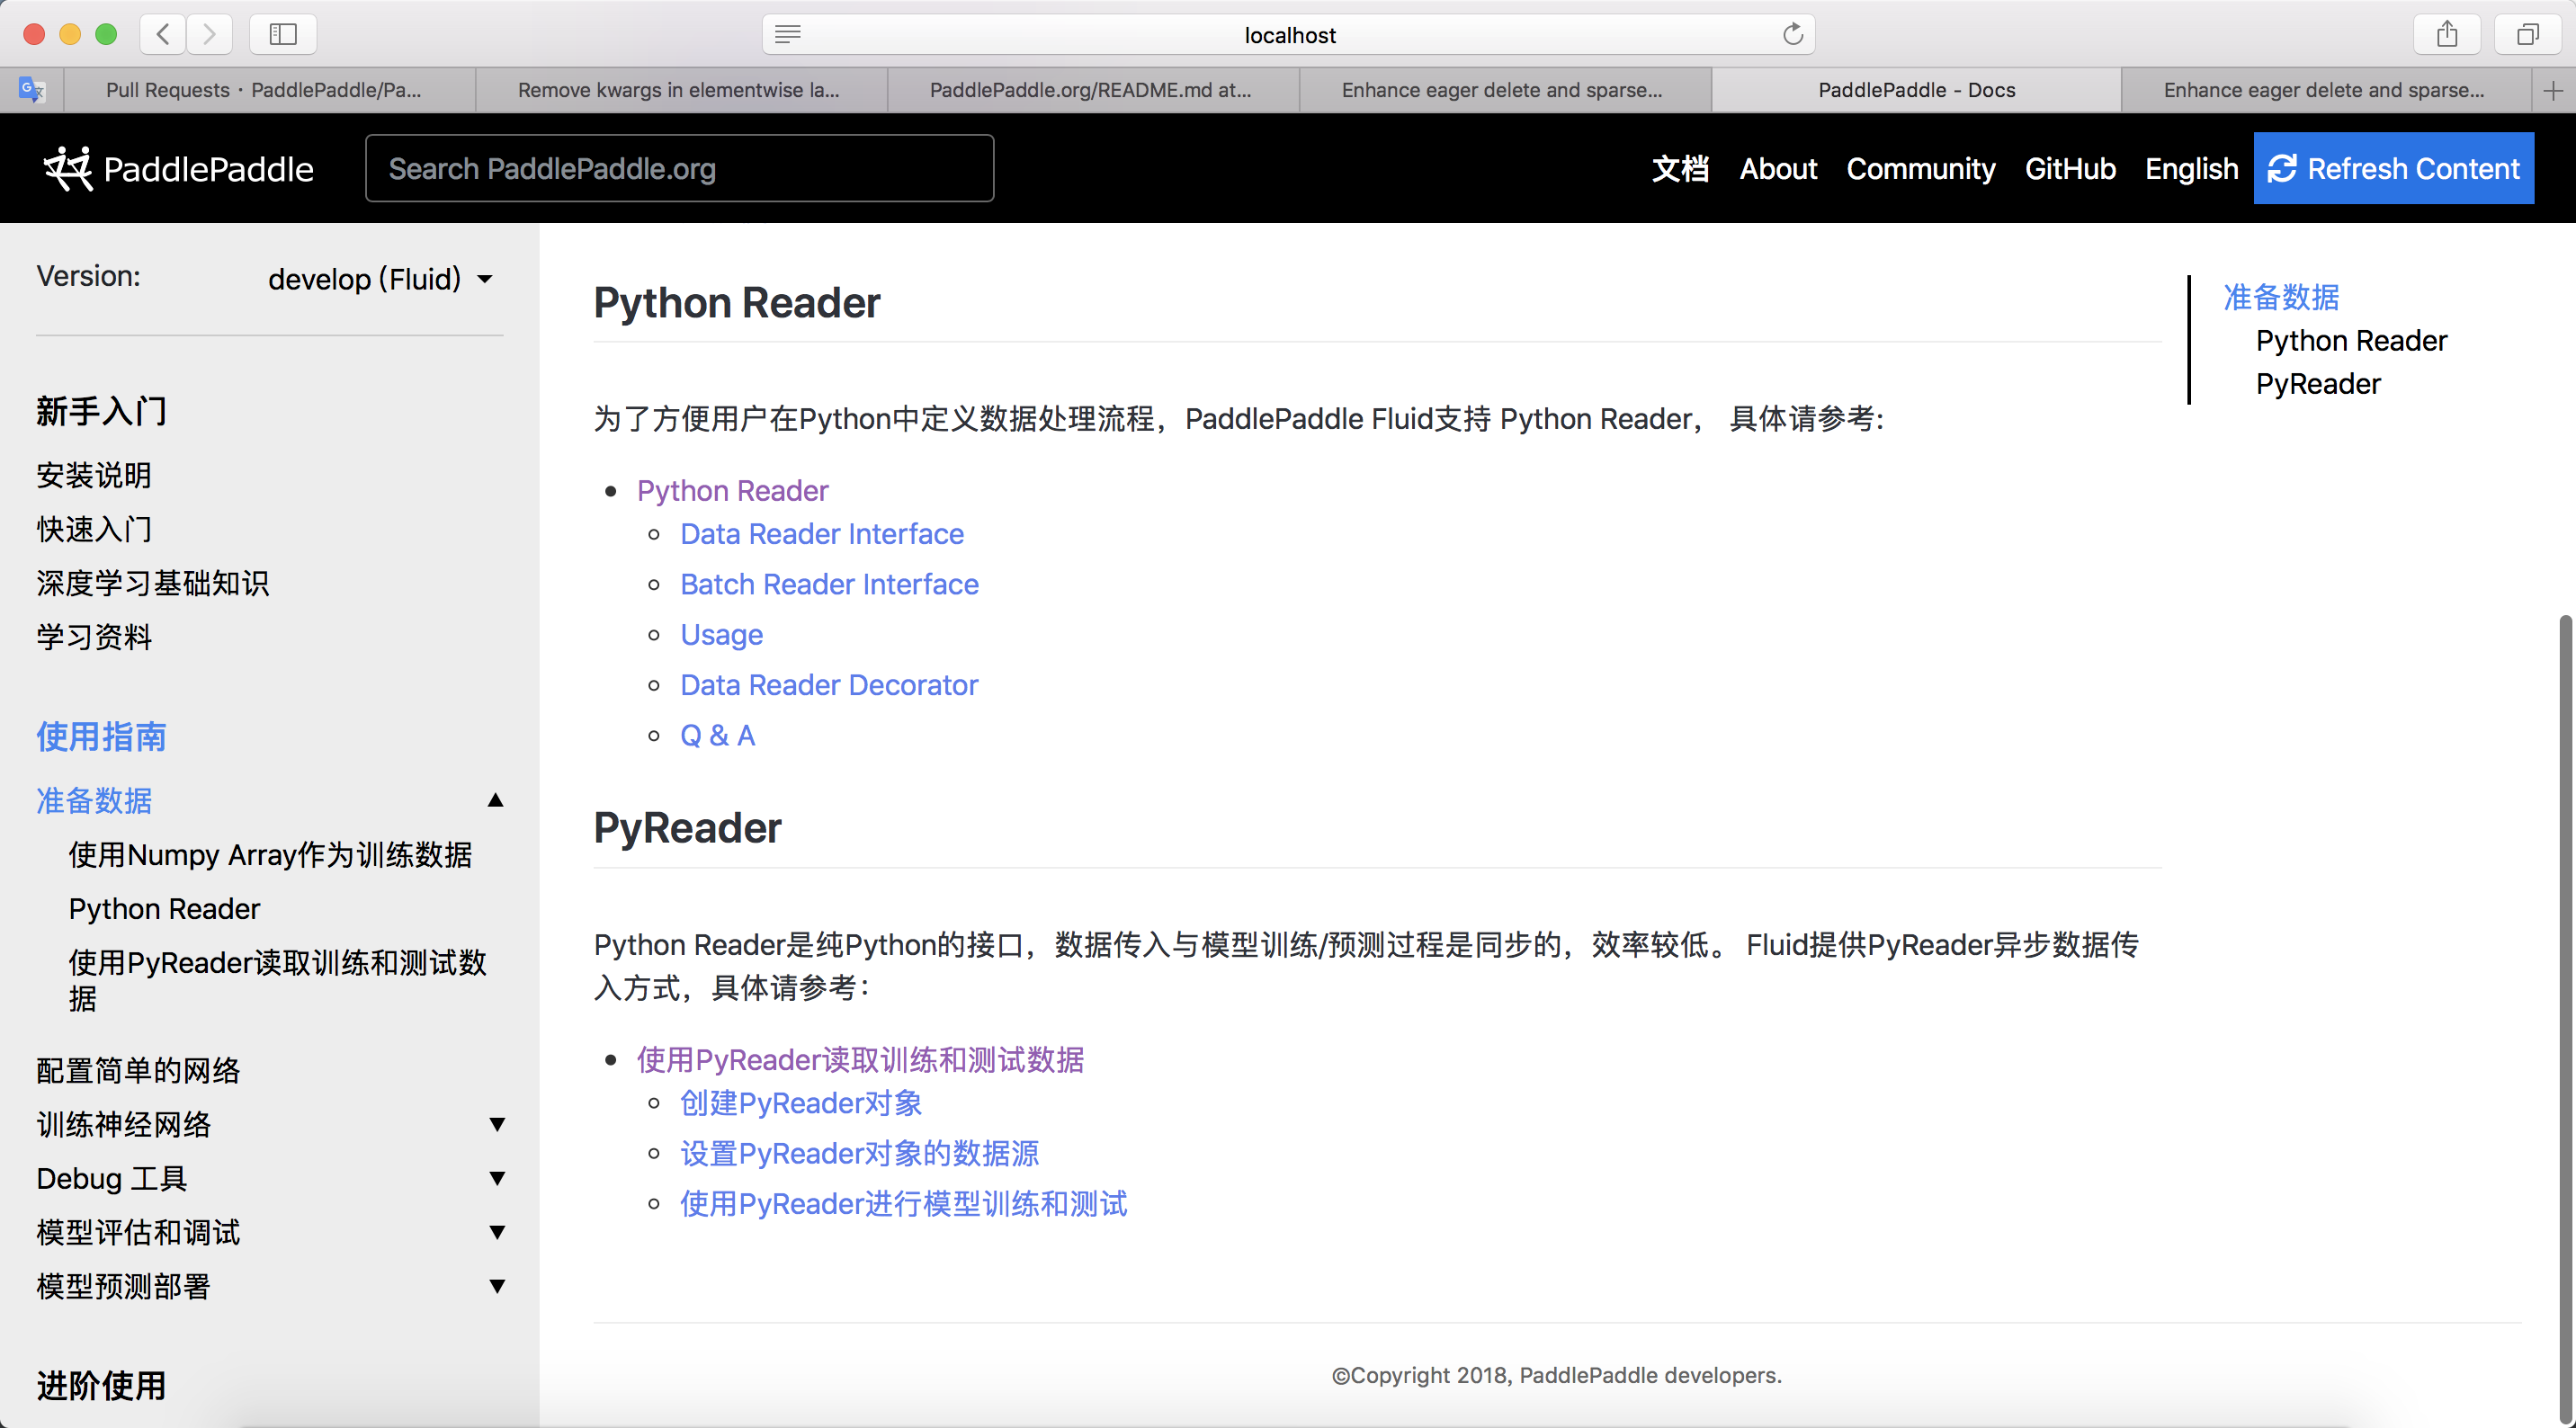Switch to Pull Requests PaddlePaddle tab
The image size is (2576, 1428).
270,90
